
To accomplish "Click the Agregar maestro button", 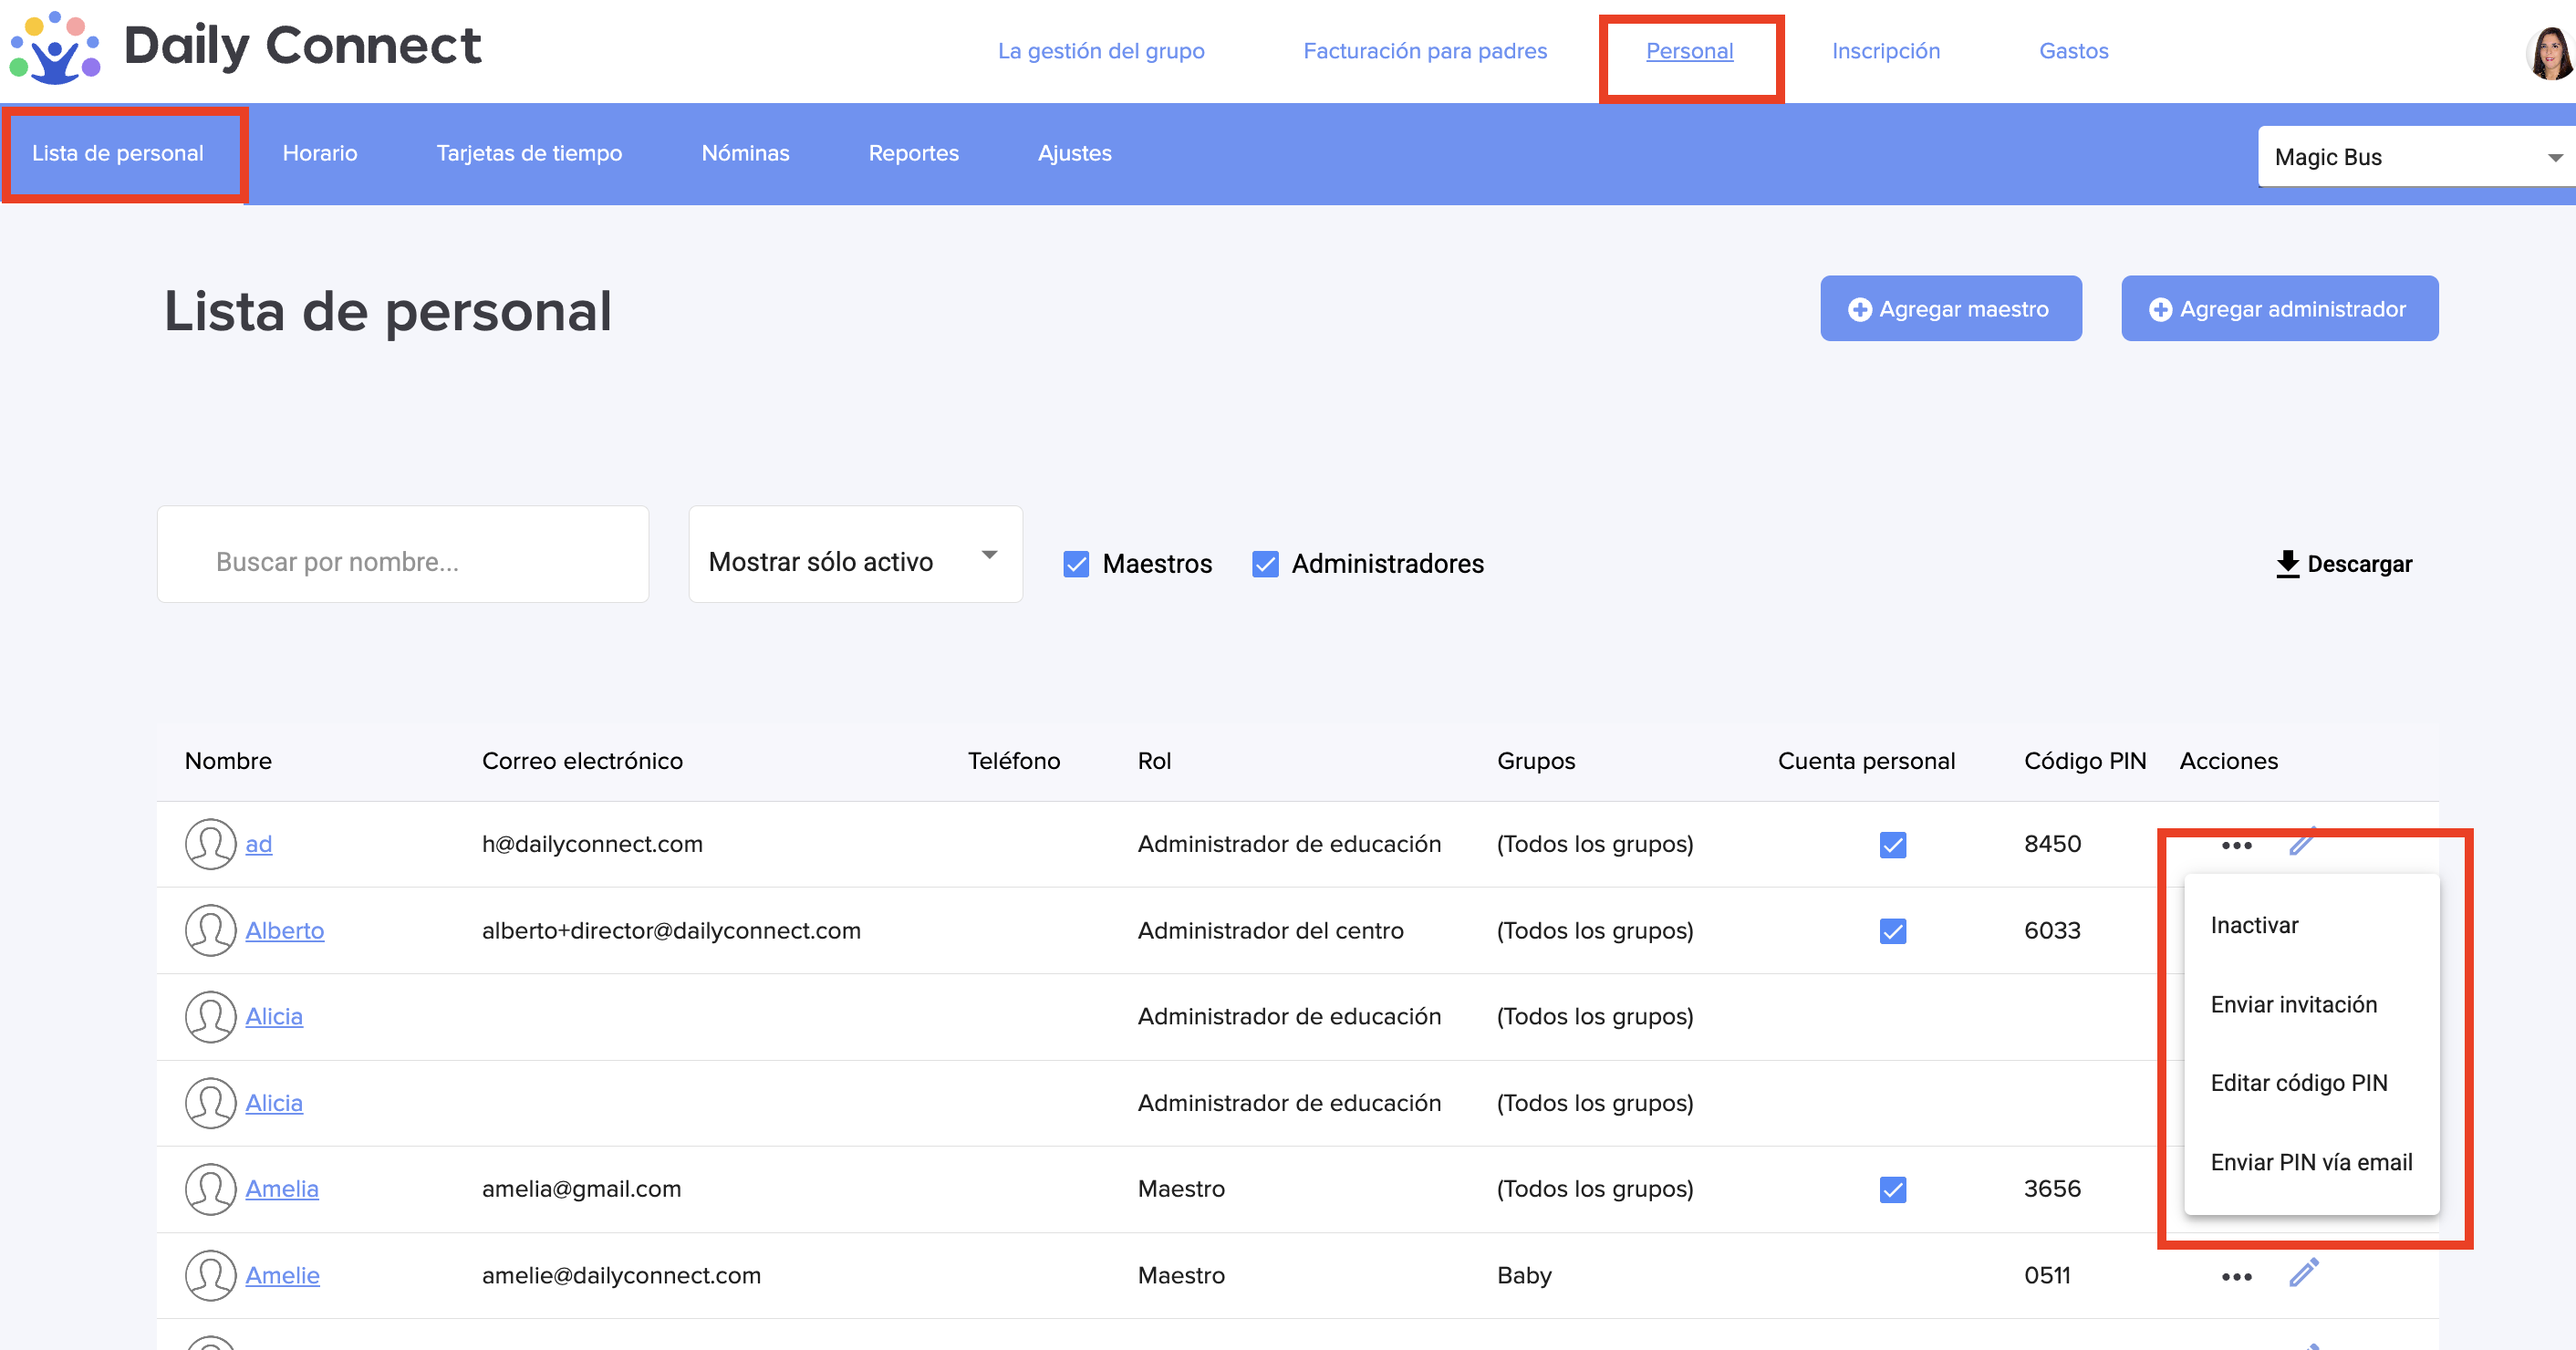I will pos(1950,309).
